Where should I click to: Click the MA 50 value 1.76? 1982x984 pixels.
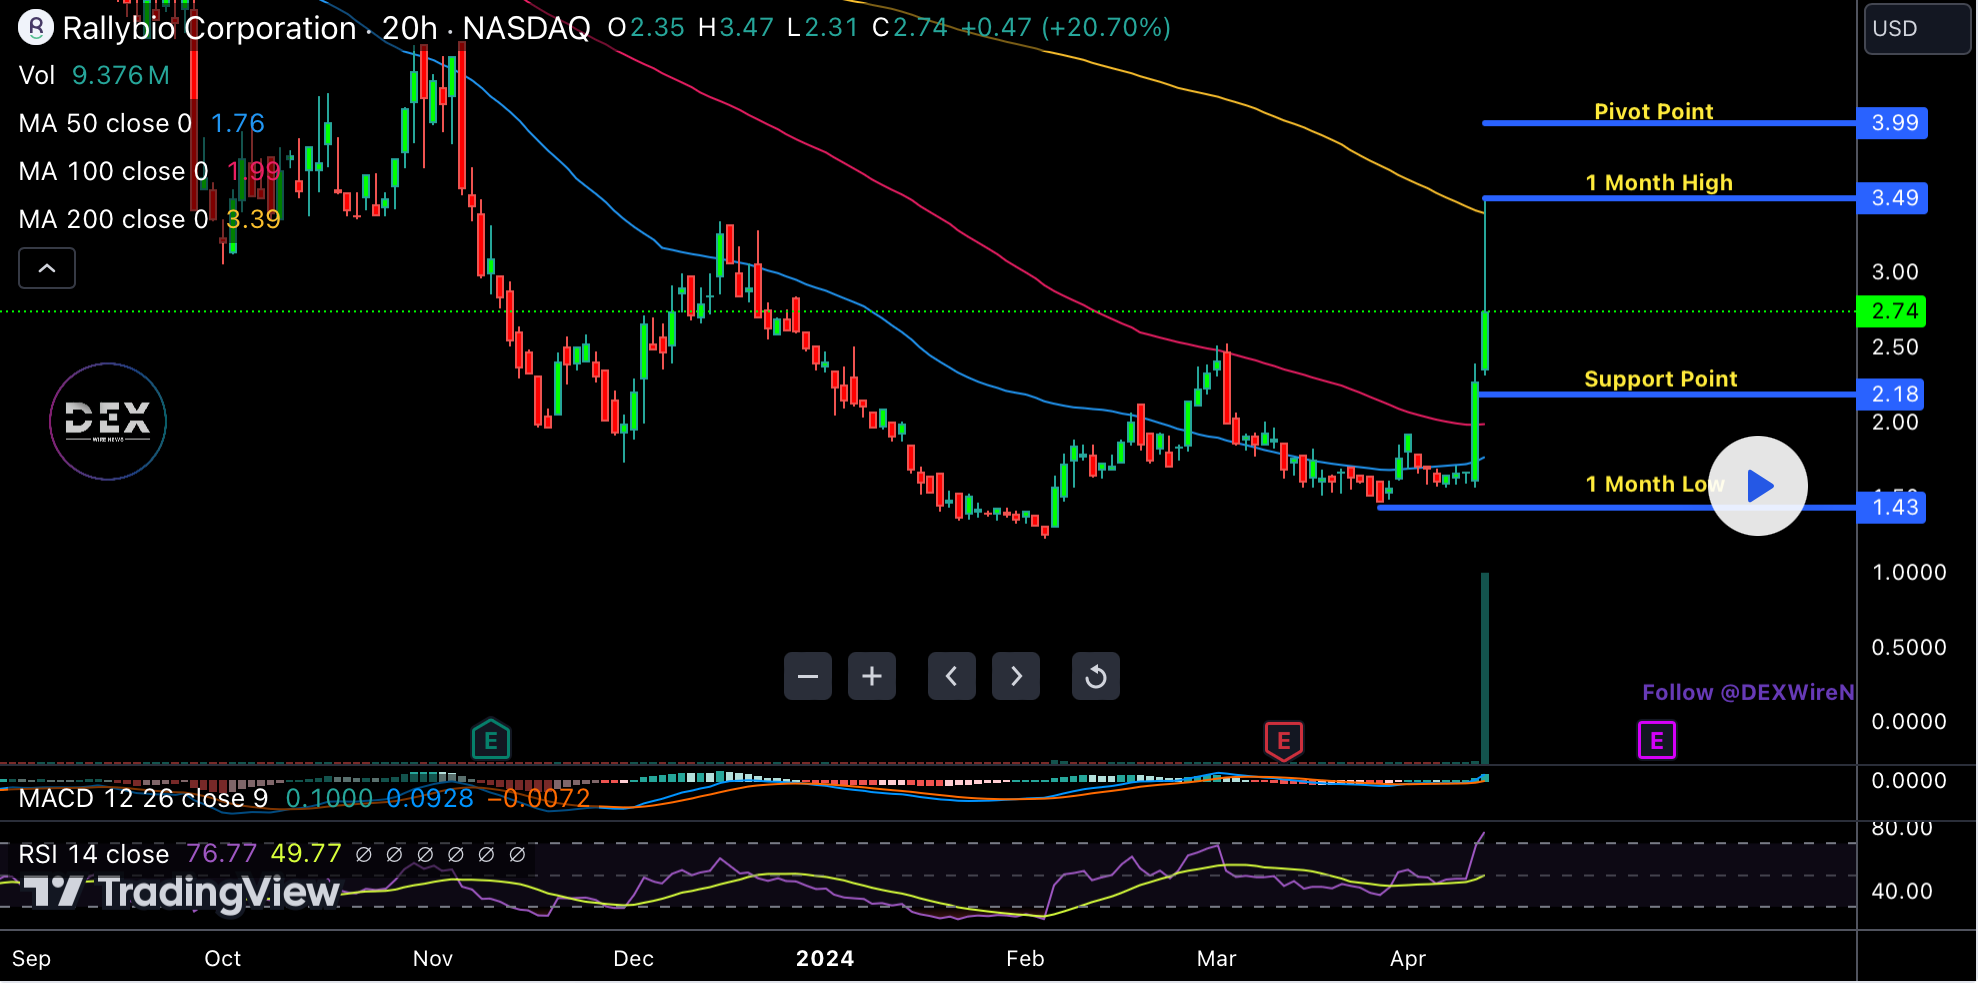pyautogui.click(x=238, y=124)
